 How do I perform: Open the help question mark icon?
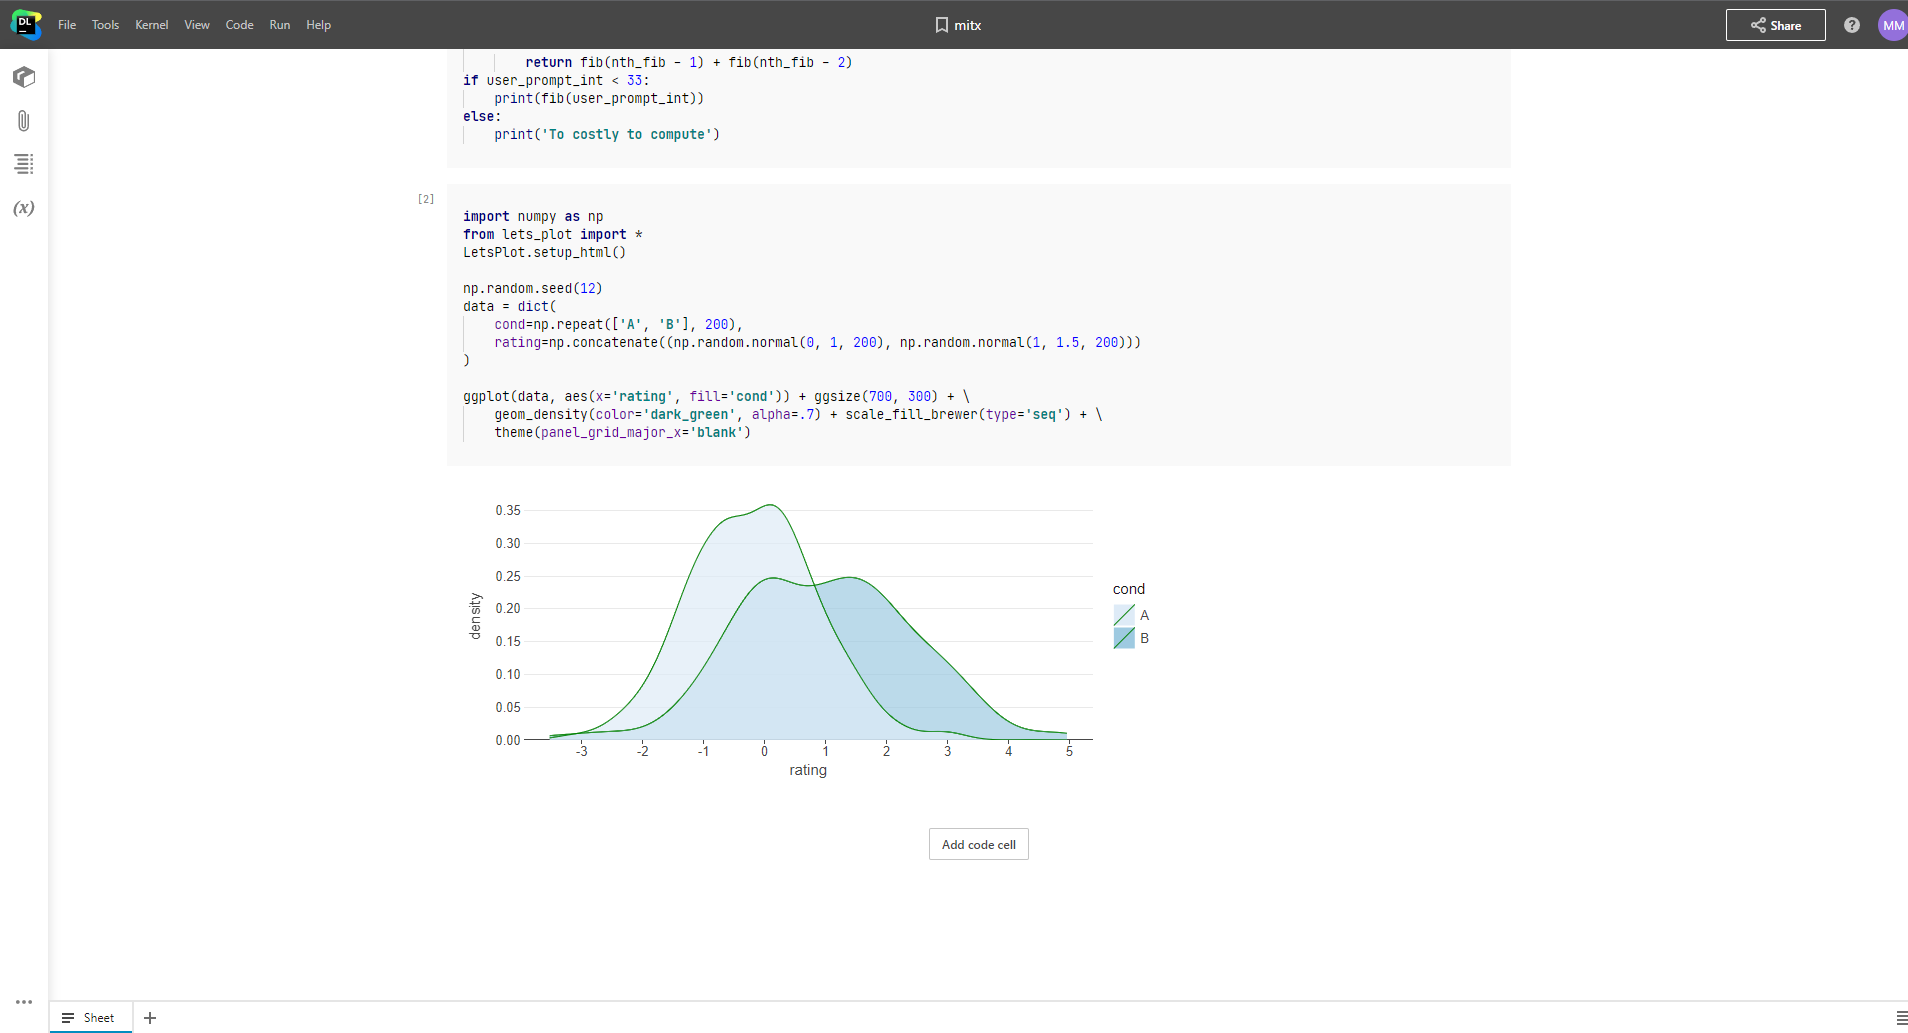point(1852,25)
